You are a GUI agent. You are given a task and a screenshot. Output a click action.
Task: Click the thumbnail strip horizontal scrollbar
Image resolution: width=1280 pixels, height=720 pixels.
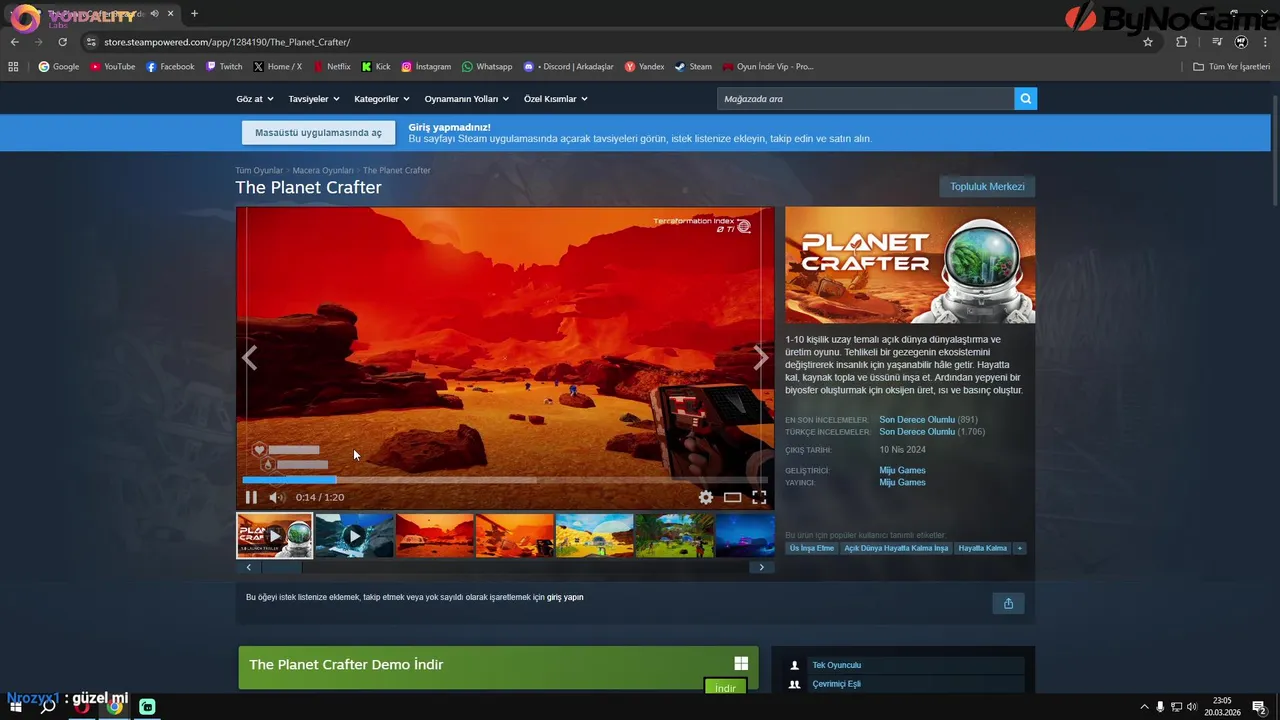click(x=281, y=567)
